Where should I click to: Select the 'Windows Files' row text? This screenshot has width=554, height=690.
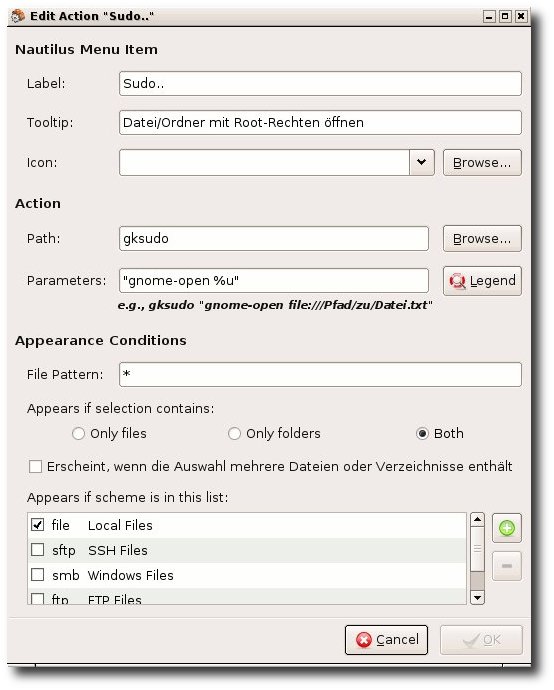pos(130,575)
